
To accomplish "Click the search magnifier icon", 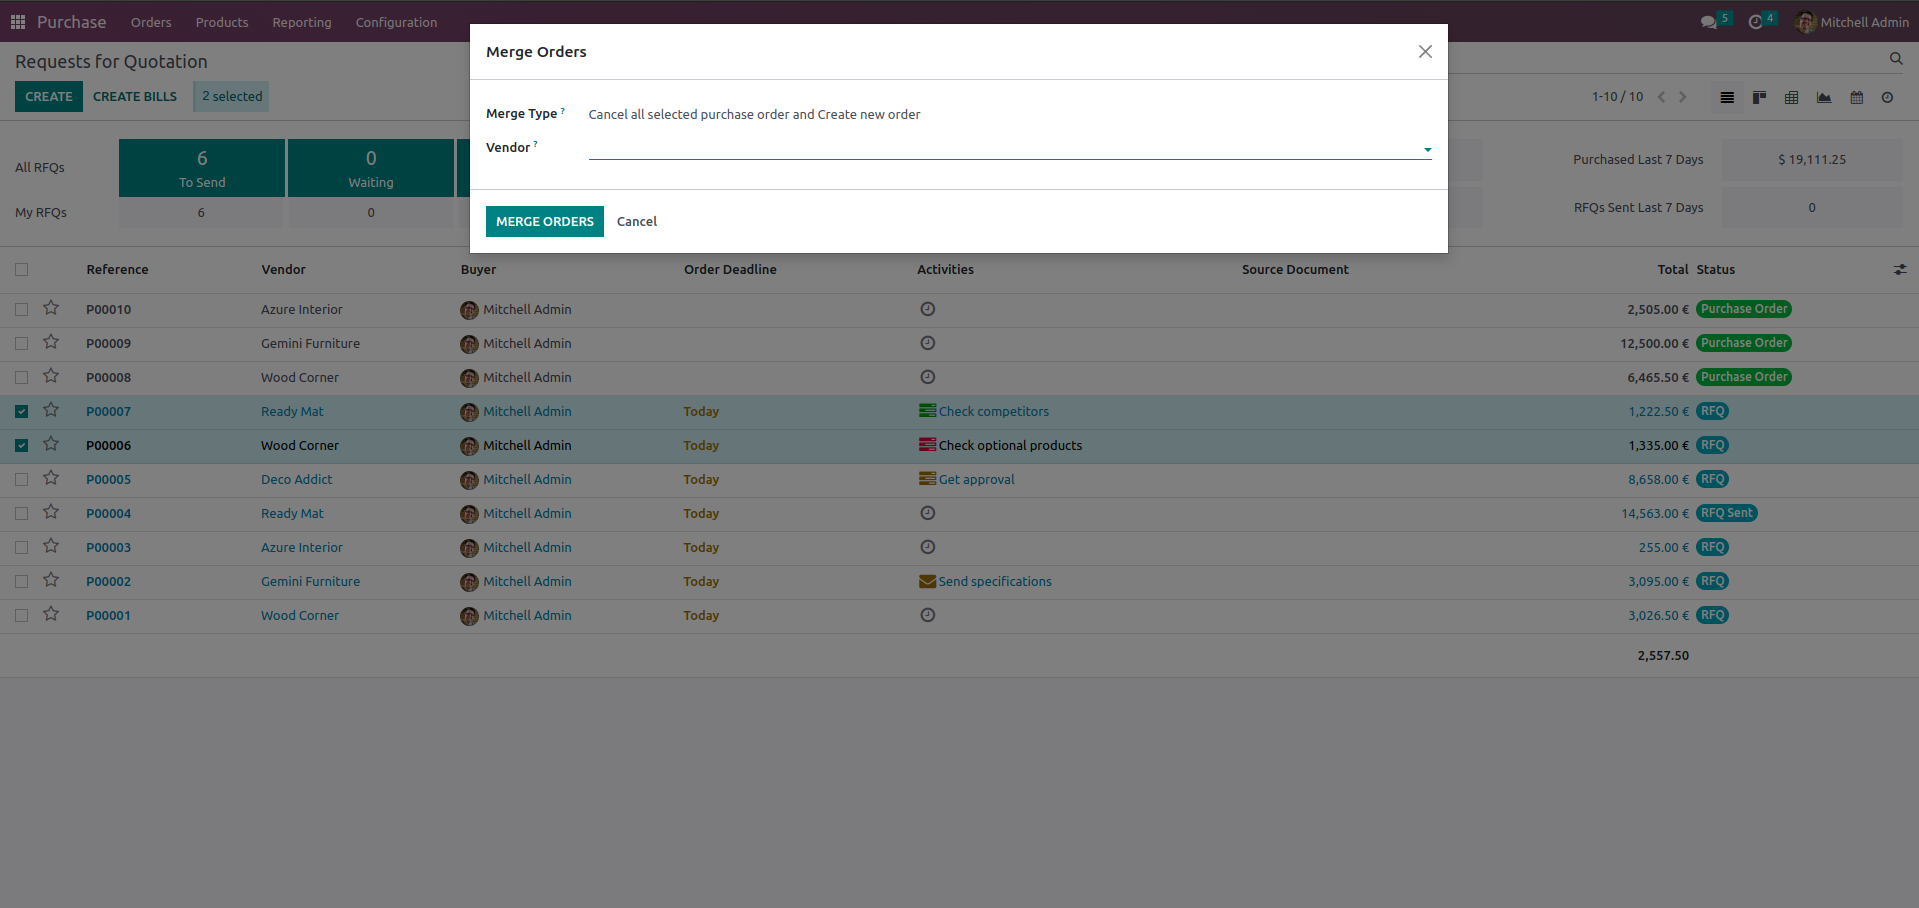I will pyautogui.click(x=1896, y=59).
